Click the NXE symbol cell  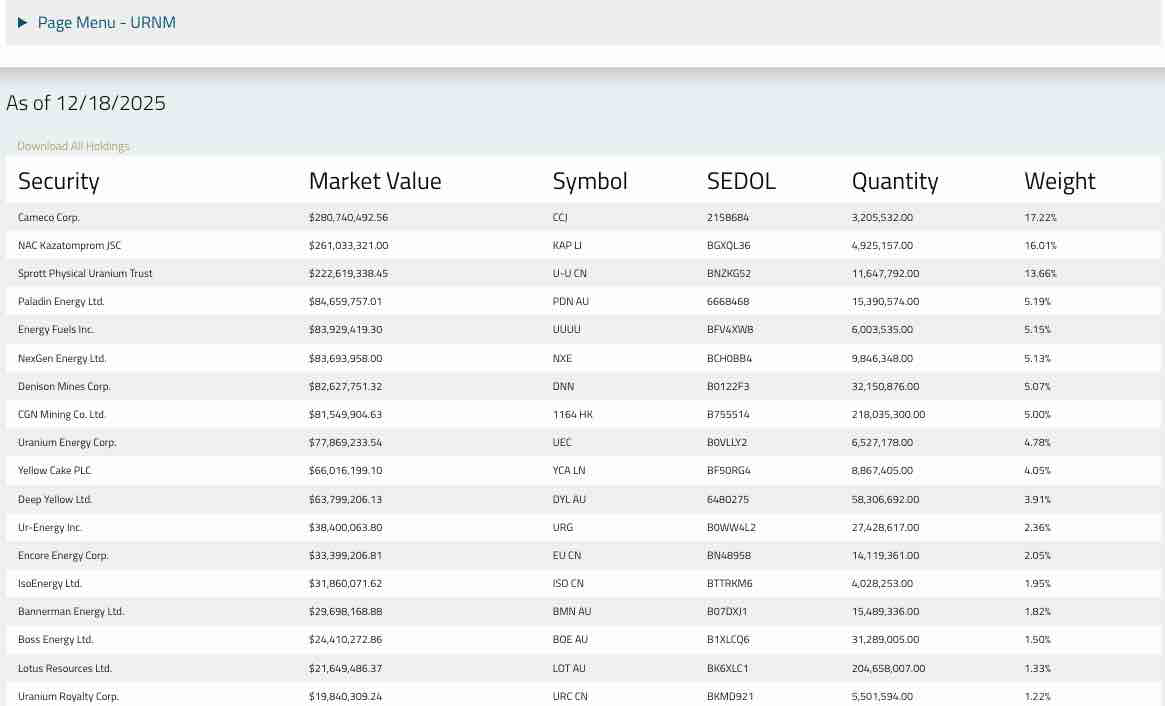click(x=562, y=358)
